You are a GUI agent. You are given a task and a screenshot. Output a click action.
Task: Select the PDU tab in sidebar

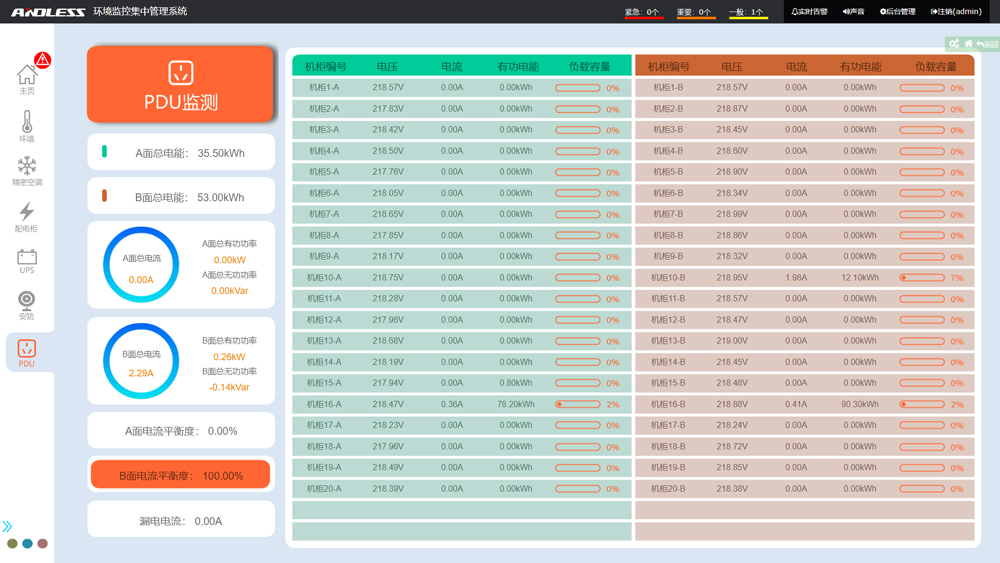coord(27,352)
